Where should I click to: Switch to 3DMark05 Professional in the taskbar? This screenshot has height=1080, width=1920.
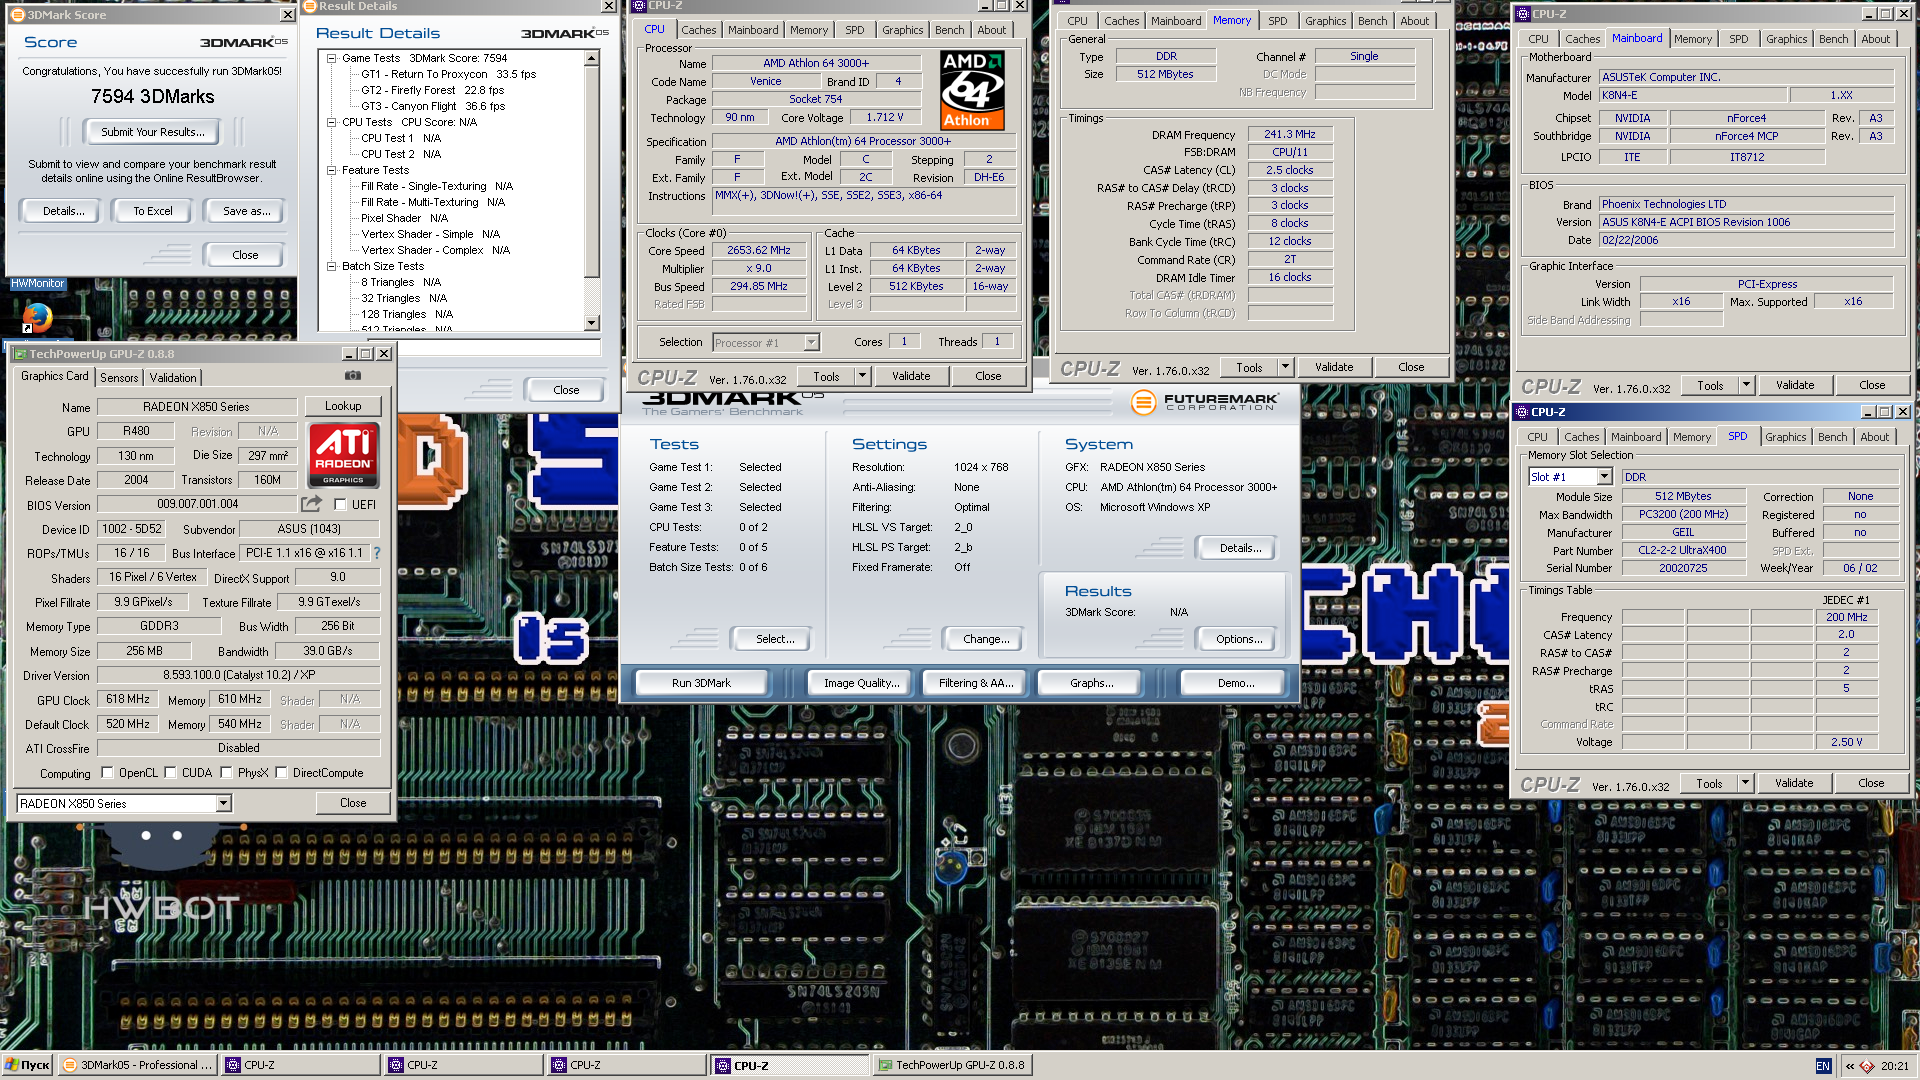pos(138,1065)
